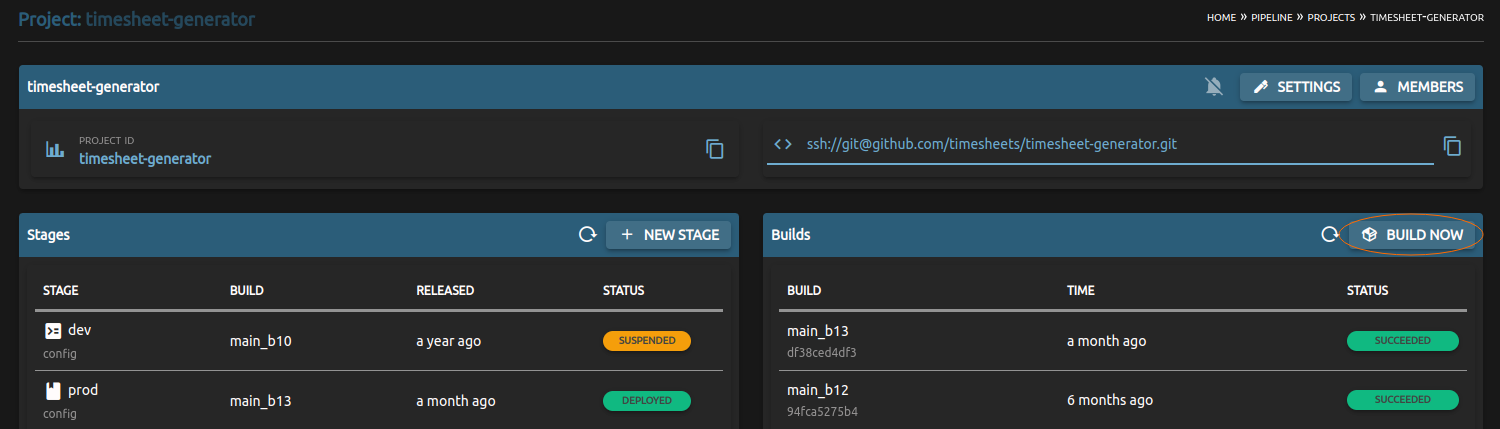Go to Home in breadcrumb

point(1221,18)
